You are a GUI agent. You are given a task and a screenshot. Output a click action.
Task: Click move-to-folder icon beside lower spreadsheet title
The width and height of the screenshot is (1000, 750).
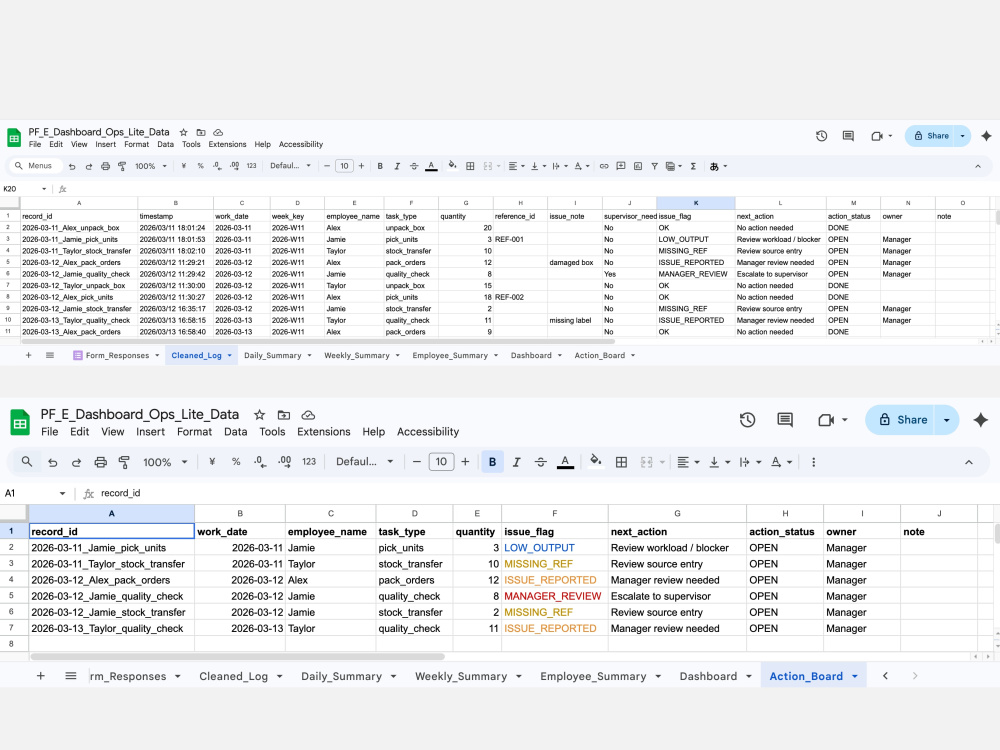(x=284, y=415)
